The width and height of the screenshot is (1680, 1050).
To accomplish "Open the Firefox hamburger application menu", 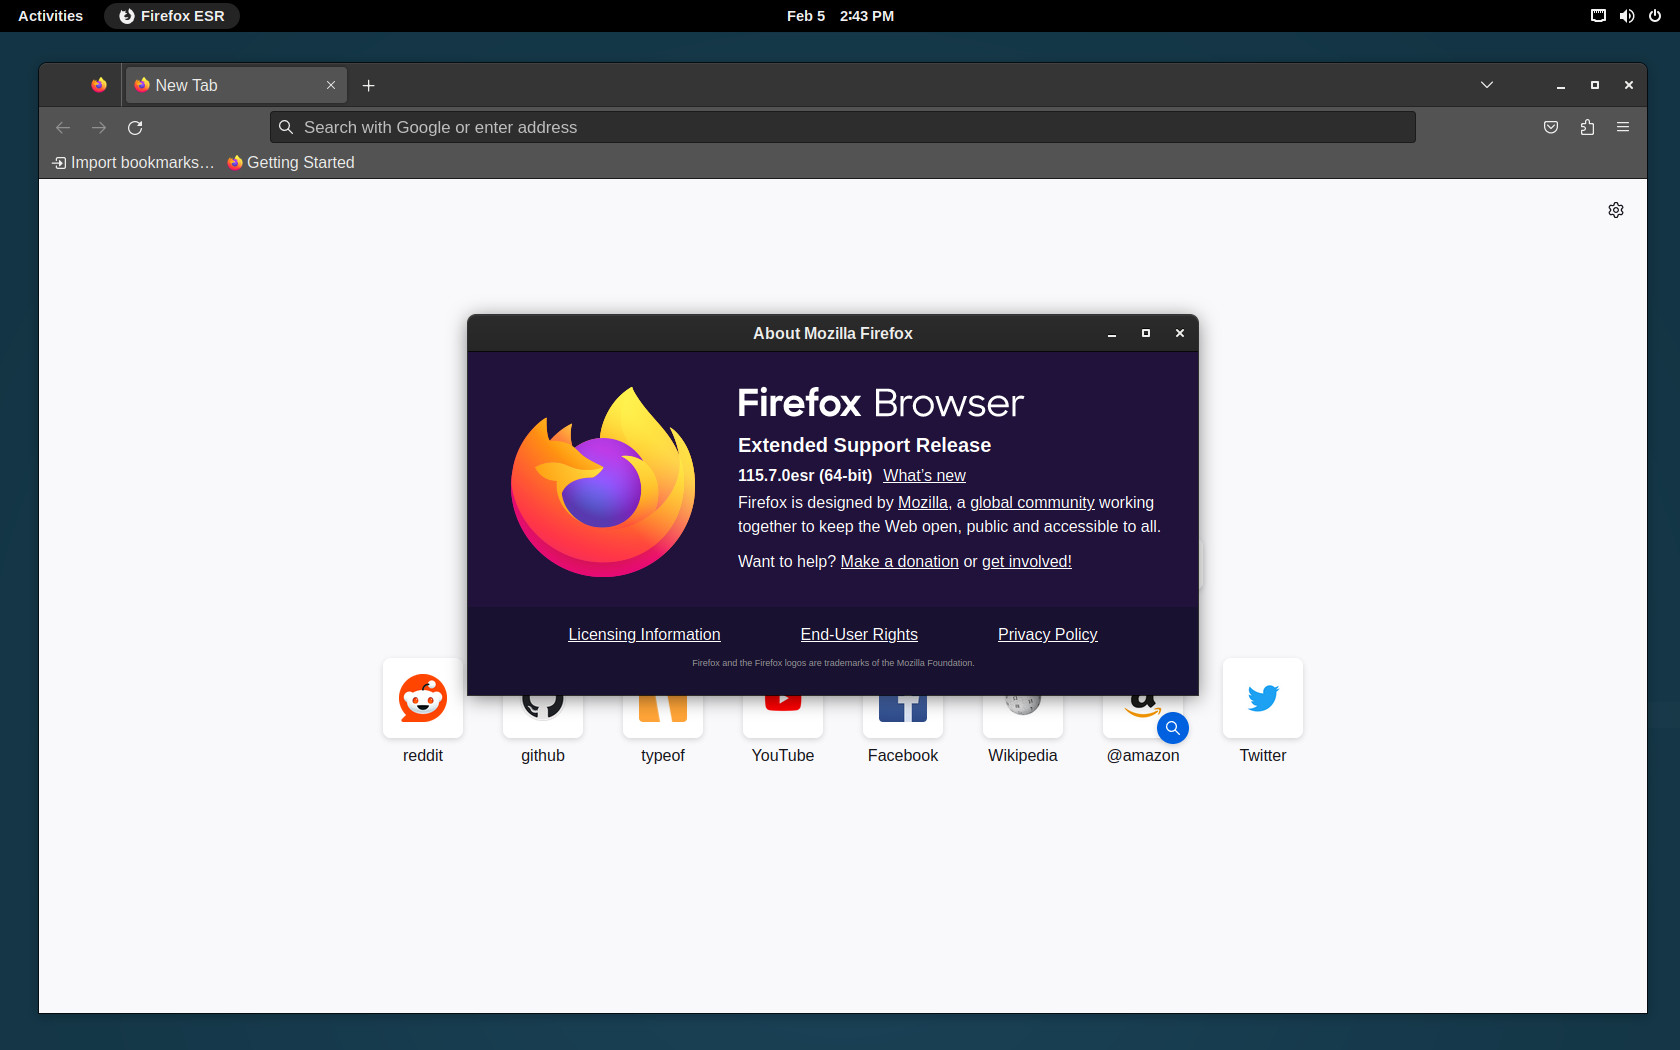I will point(1623,127).
